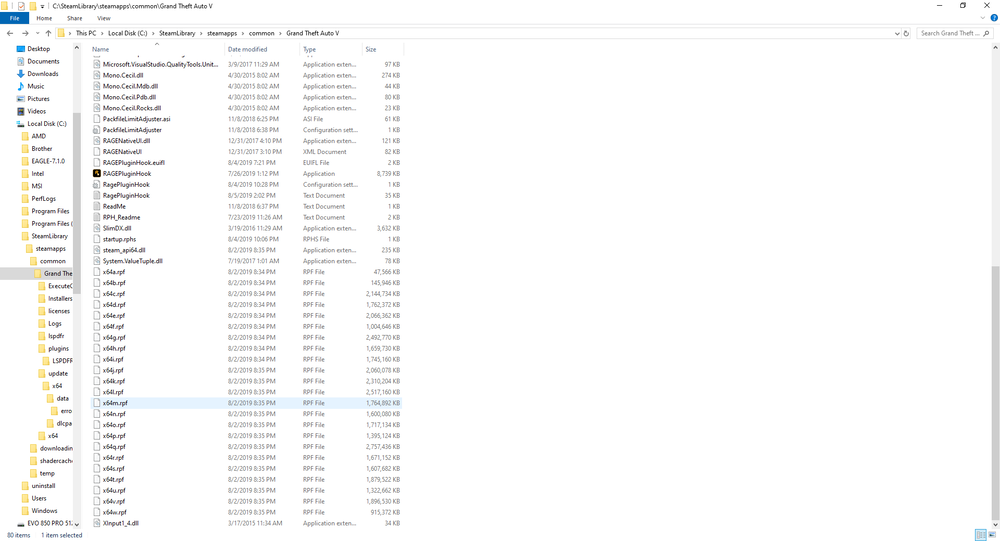Select the Mono.Cecil.dll file icon
This screenshot has height=541, width=1000.
97,75
